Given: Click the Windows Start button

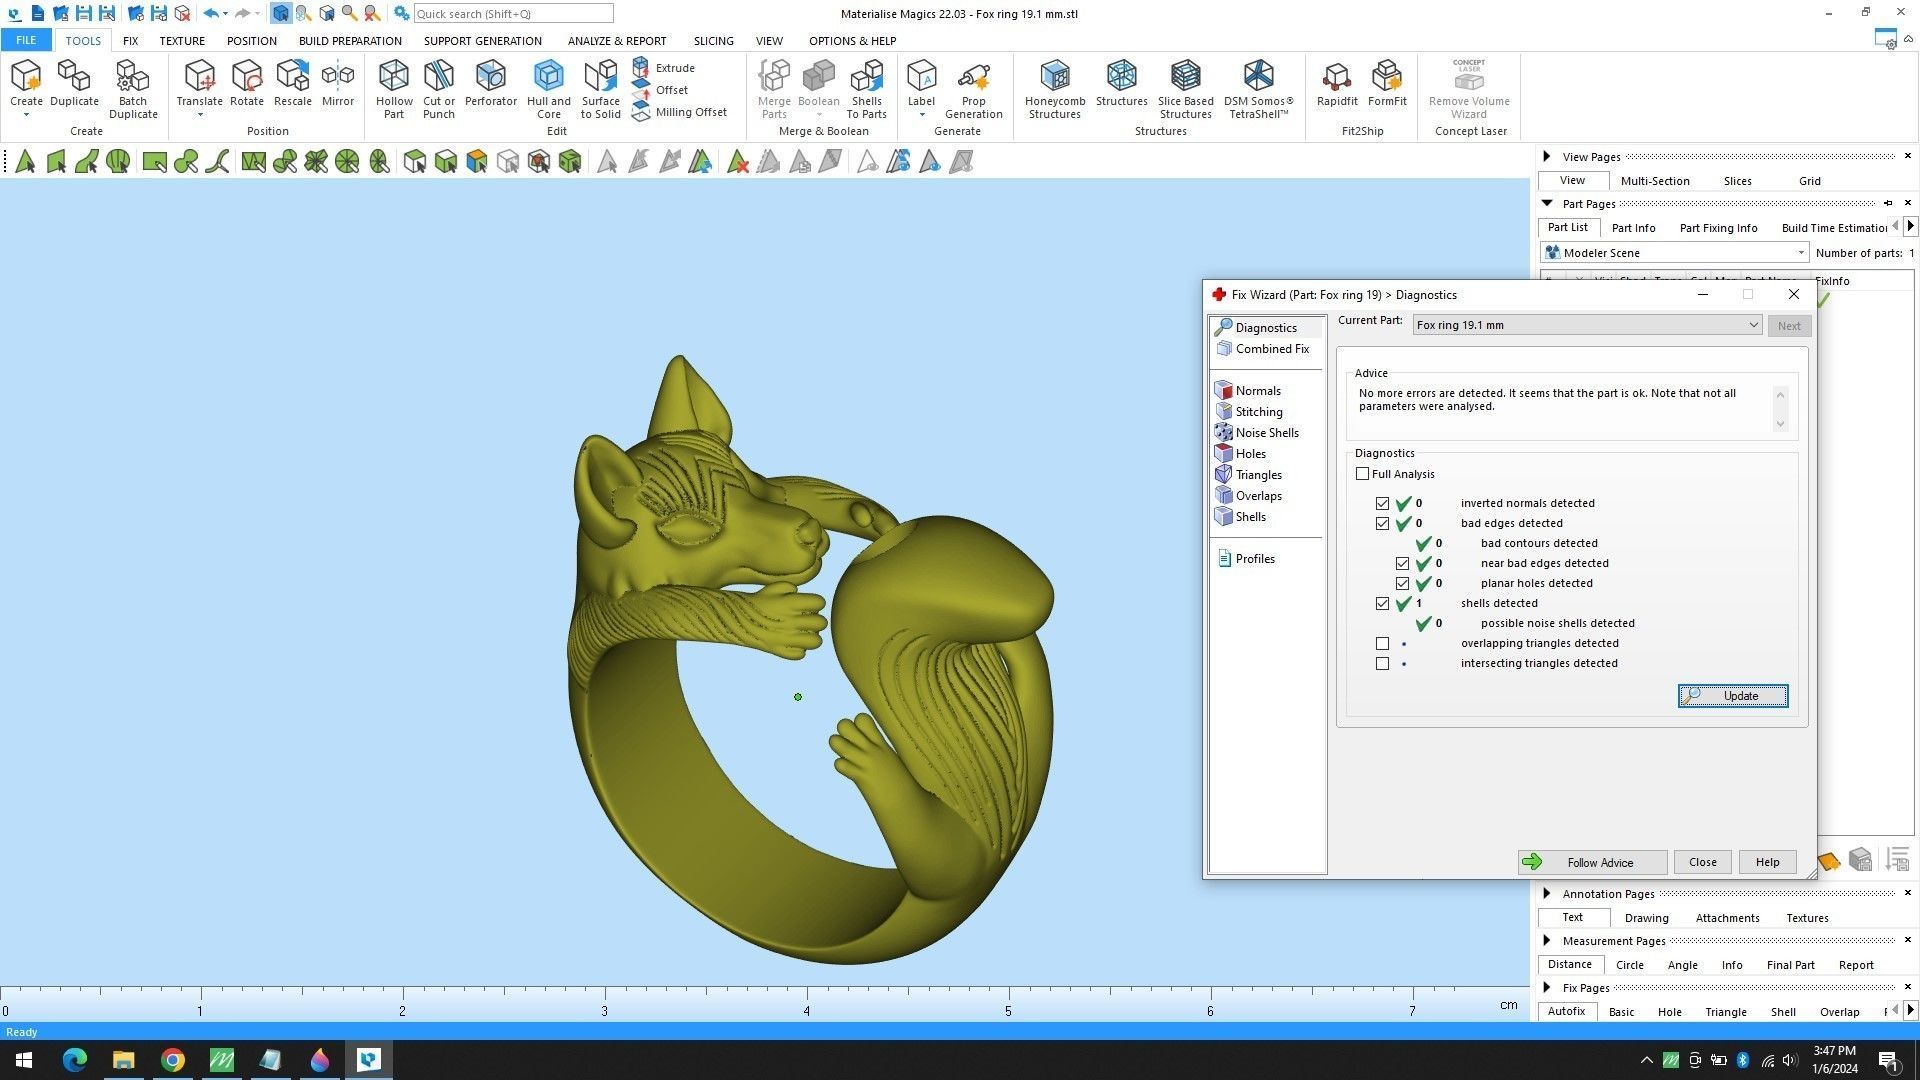Looking at the screenshot, I should pos(24,1060).
